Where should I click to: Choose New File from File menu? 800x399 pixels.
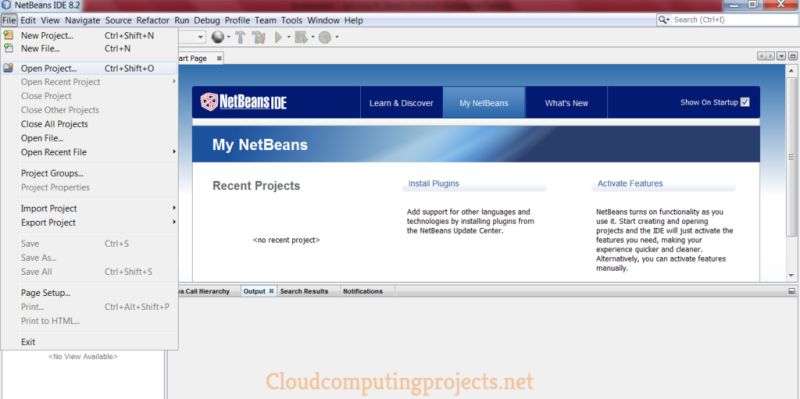89,48
